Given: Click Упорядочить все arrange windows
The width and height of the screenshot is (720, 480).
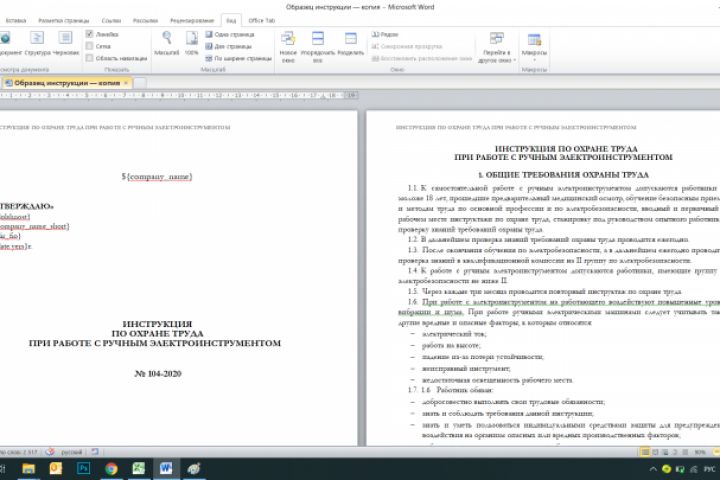Looking at the screenshot, I should pyautogui.click(x=318, y=47).
